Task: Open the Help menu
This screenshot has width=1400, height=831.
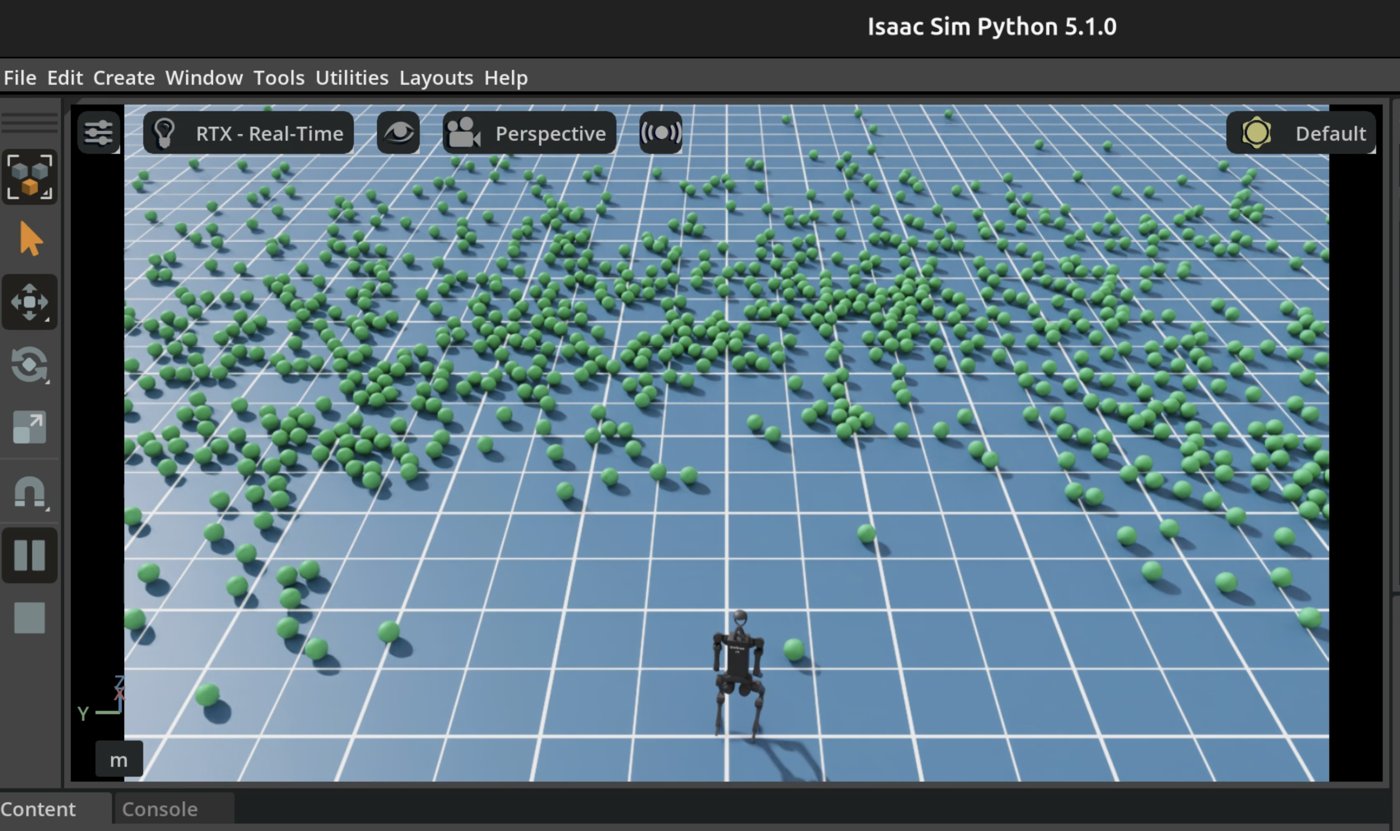Action: tap(506, 78)
